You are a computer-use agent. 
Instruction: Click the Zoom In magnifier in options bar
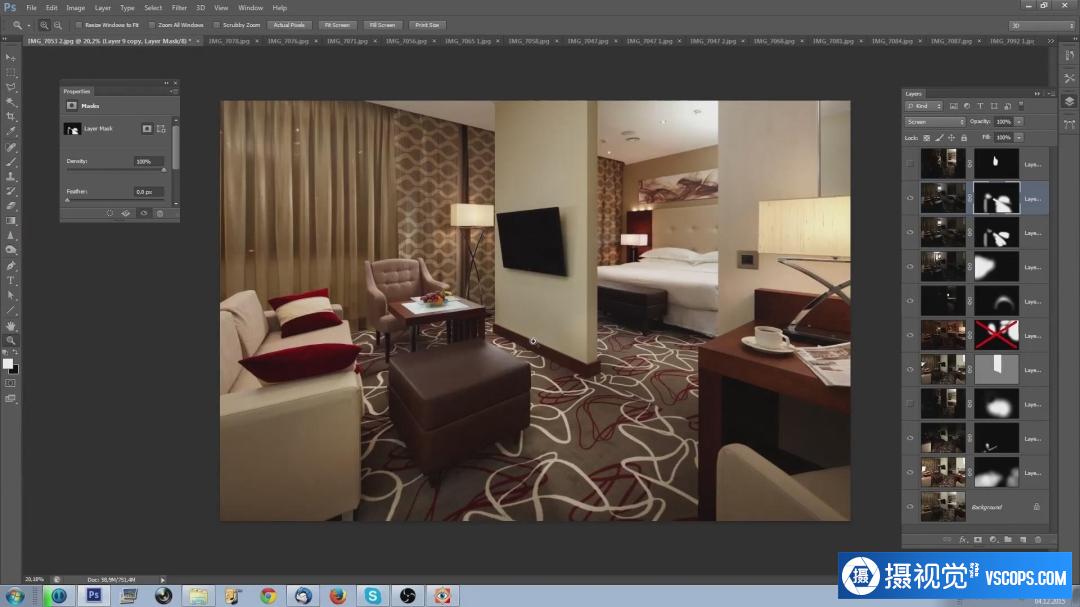pyautogui.click(x=44, y=25)
